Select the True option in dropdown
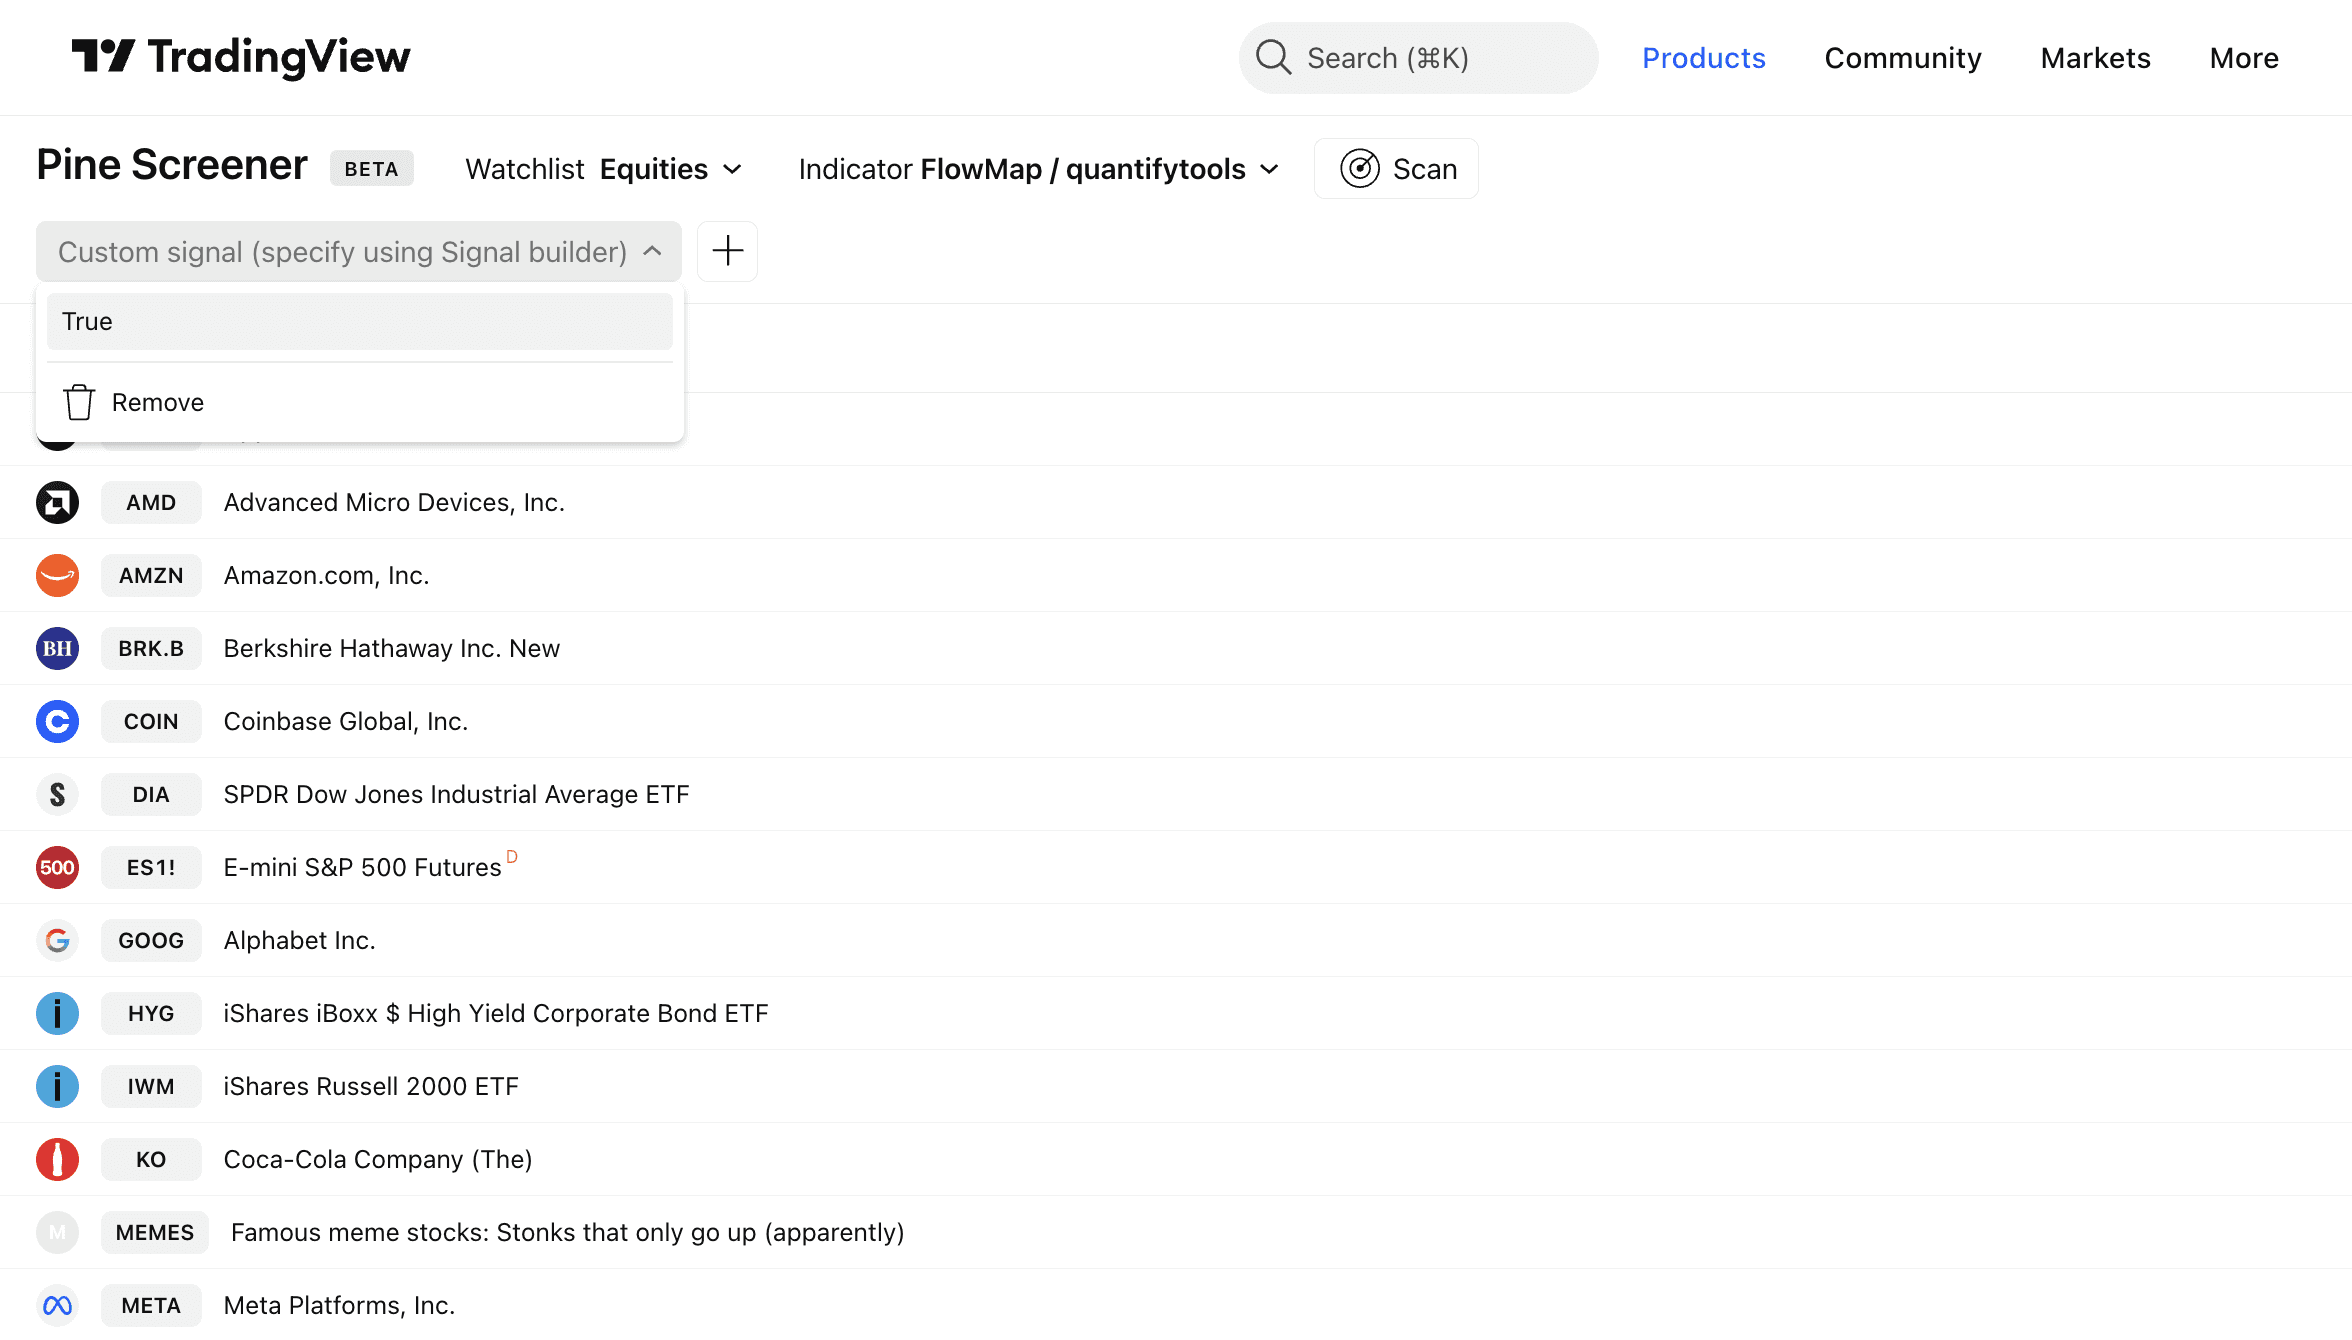The width and height of the screenshot is (2352, 1340). [x=359, y=321]
